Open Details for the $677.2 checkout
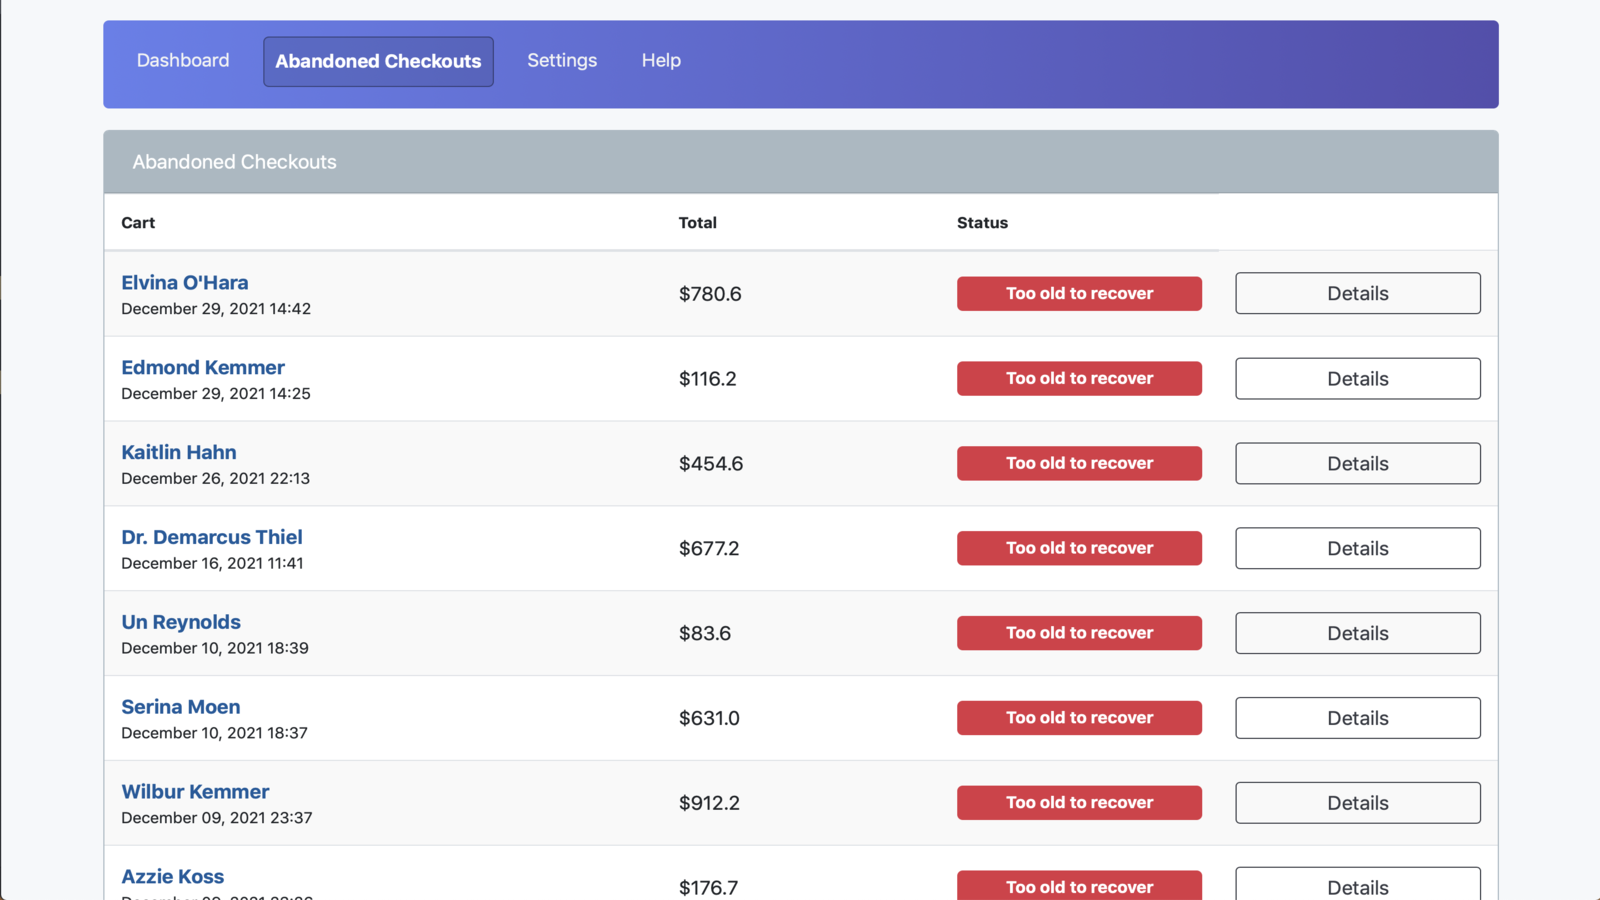The image size is (1600, 900). (1357, 548)
